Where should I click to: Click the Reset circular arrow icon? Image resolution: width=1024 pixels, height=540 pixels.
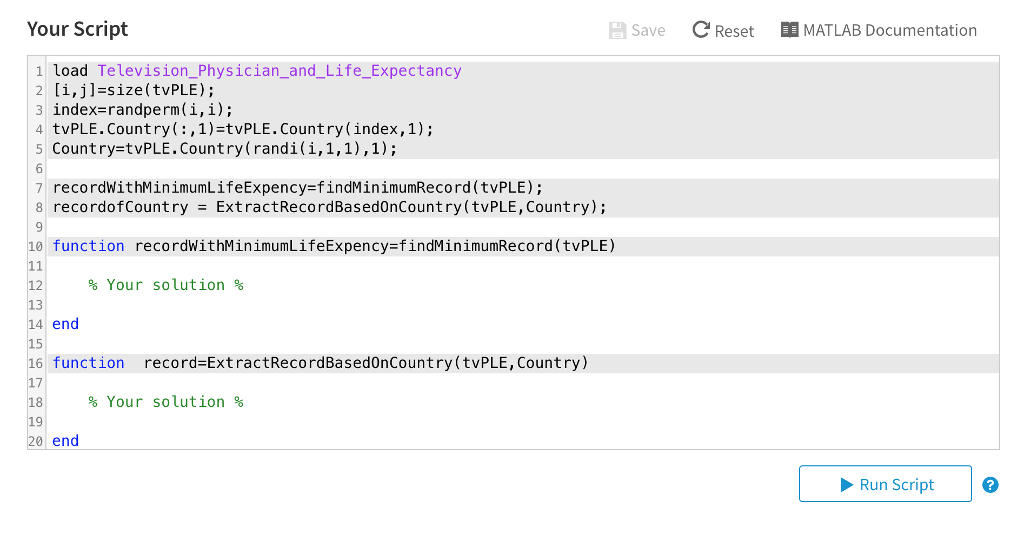click(701, 30)
